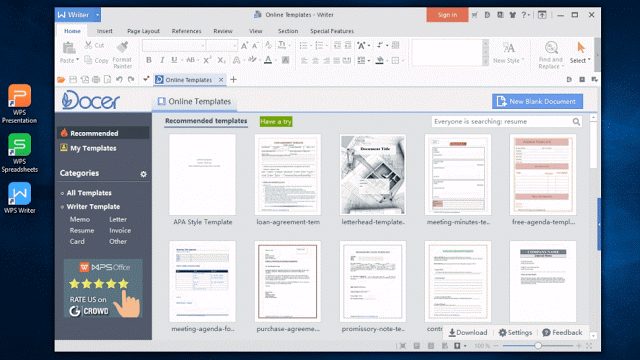
Task: Open Settings in the bottom bar
Action: point(515,333)
